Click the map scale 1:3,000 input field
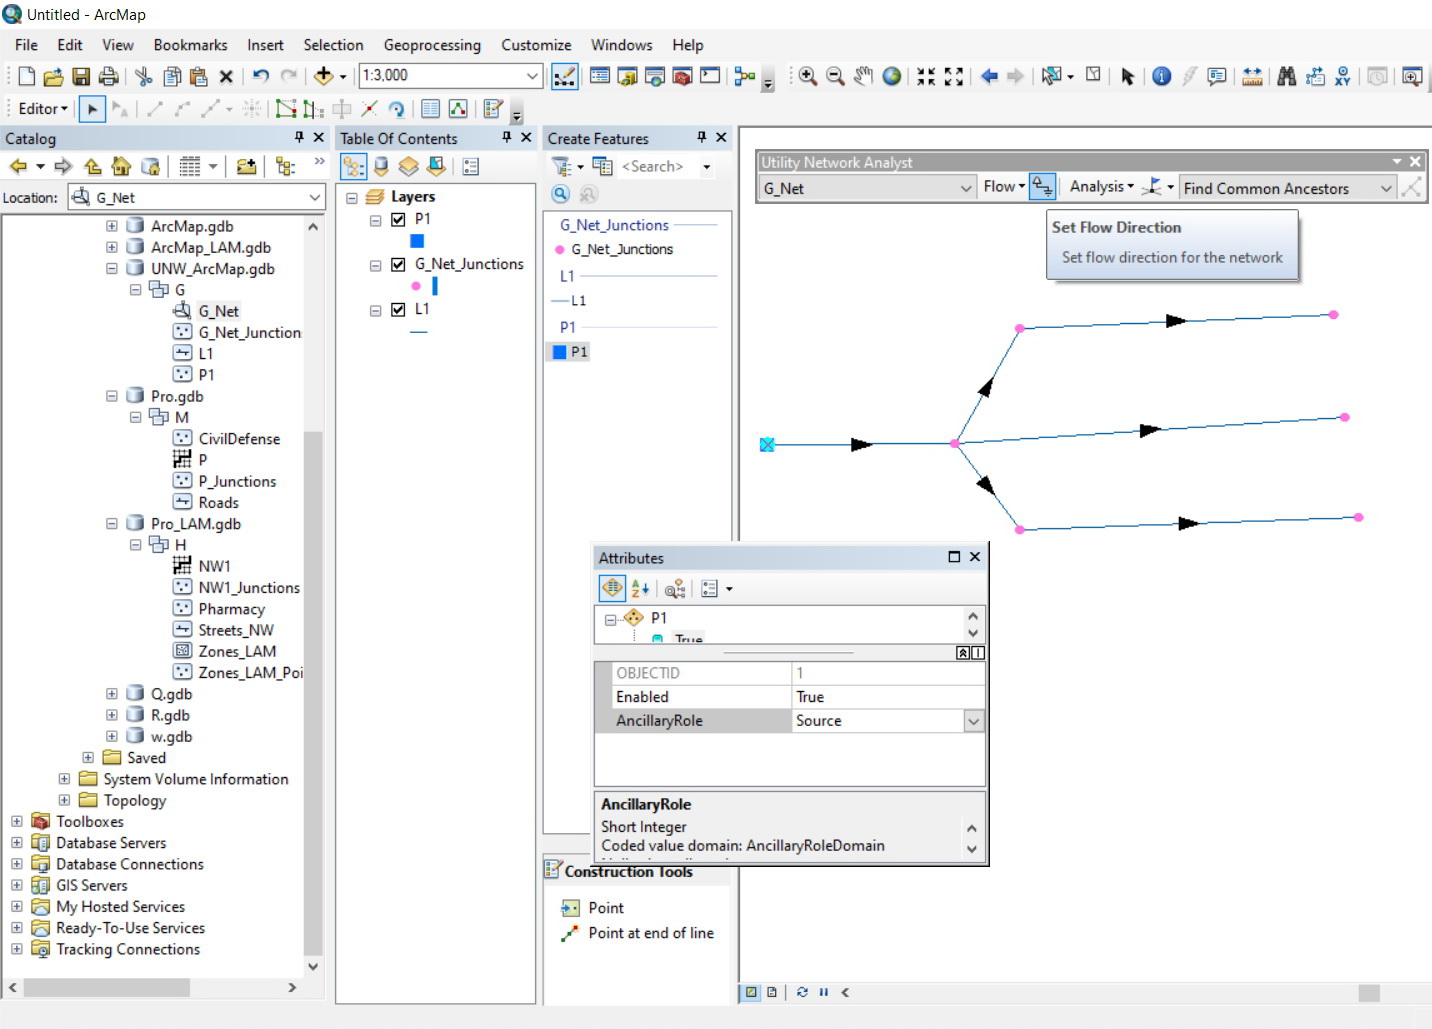 tap(440, 76)
